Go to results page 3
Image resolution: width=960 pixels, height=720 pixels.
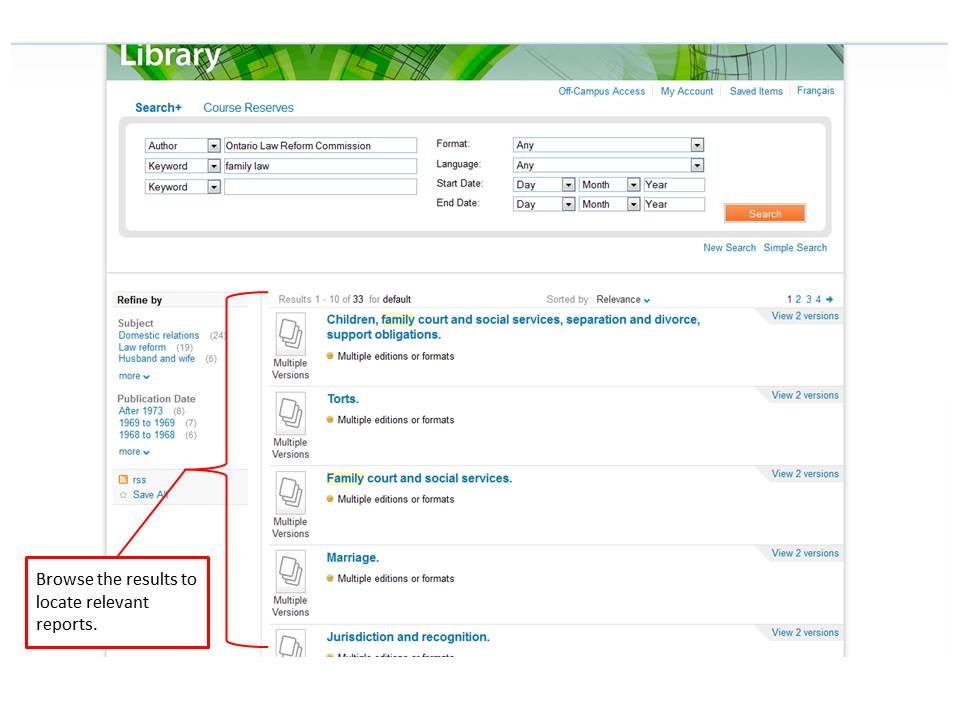(809, 299)
